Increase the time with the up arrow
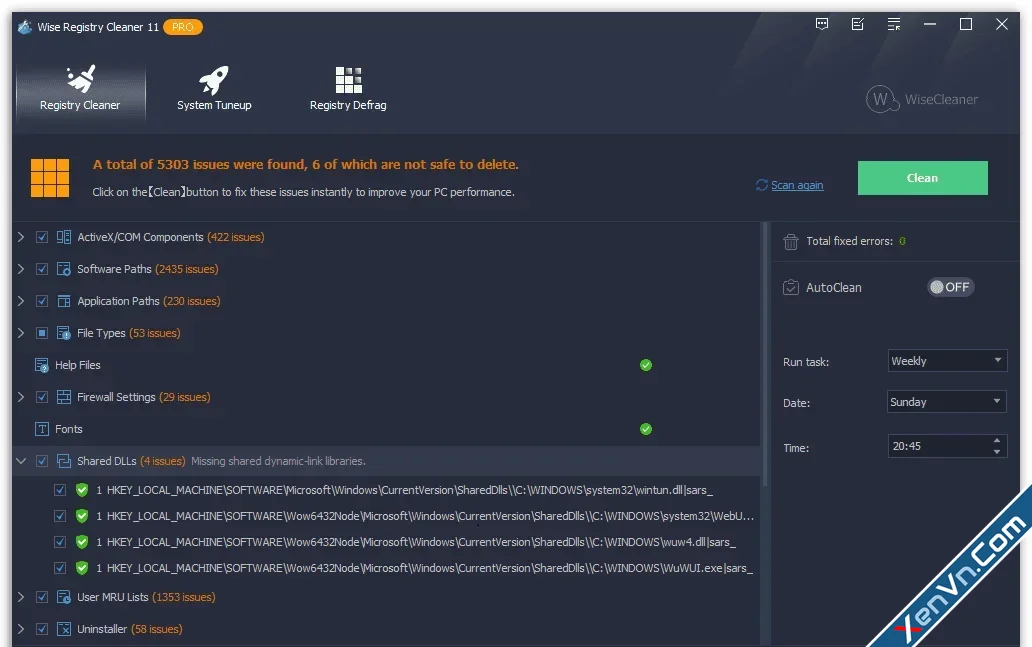The width and height of the screenshot is (1032, 647). 997,440
